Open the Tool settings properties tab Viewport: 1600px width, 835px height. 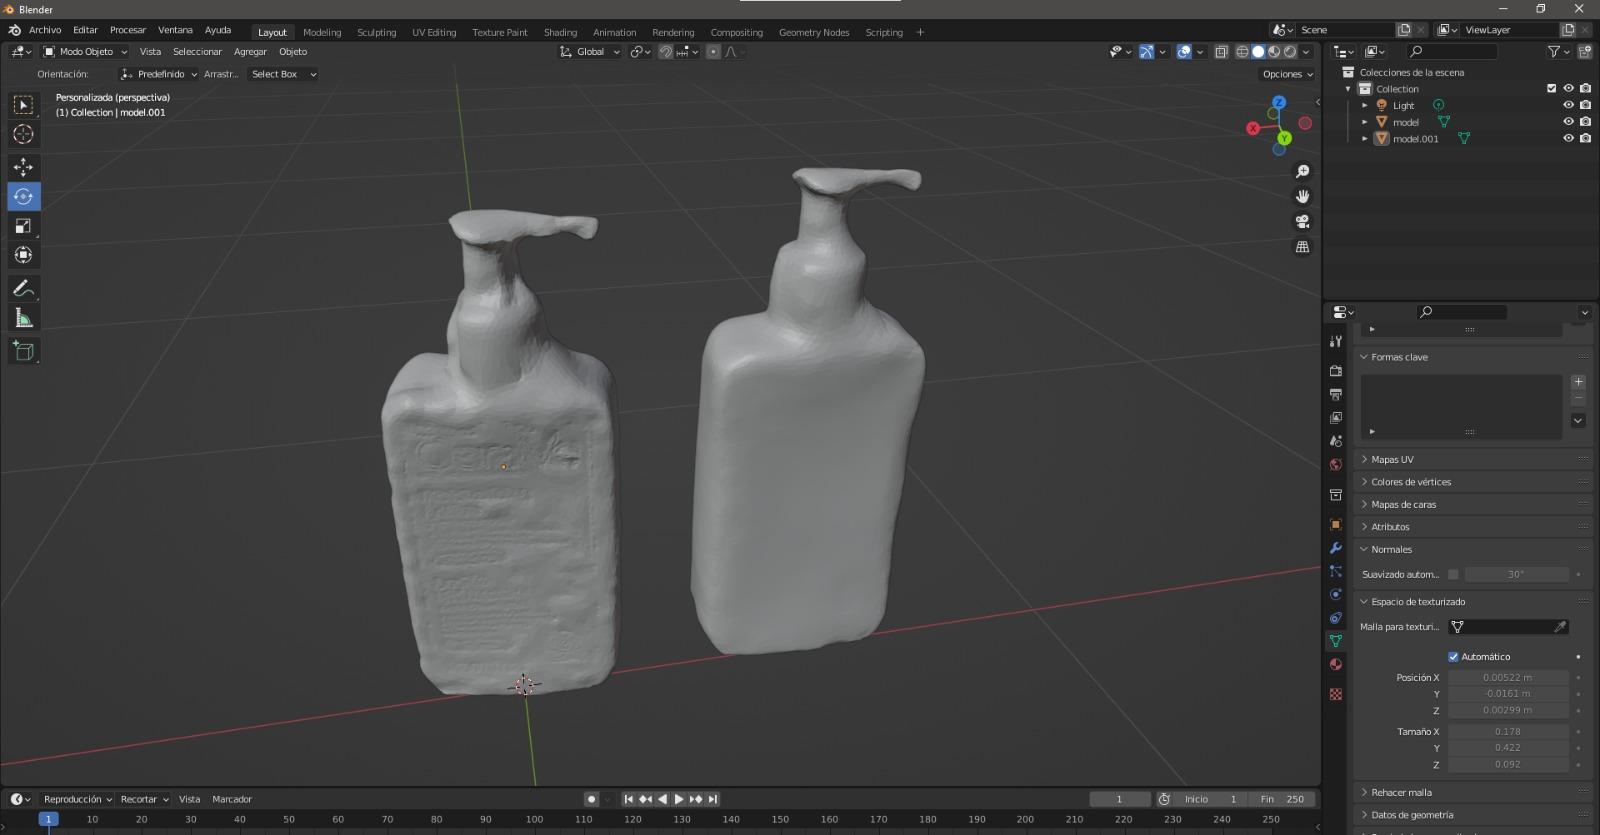1336,341
